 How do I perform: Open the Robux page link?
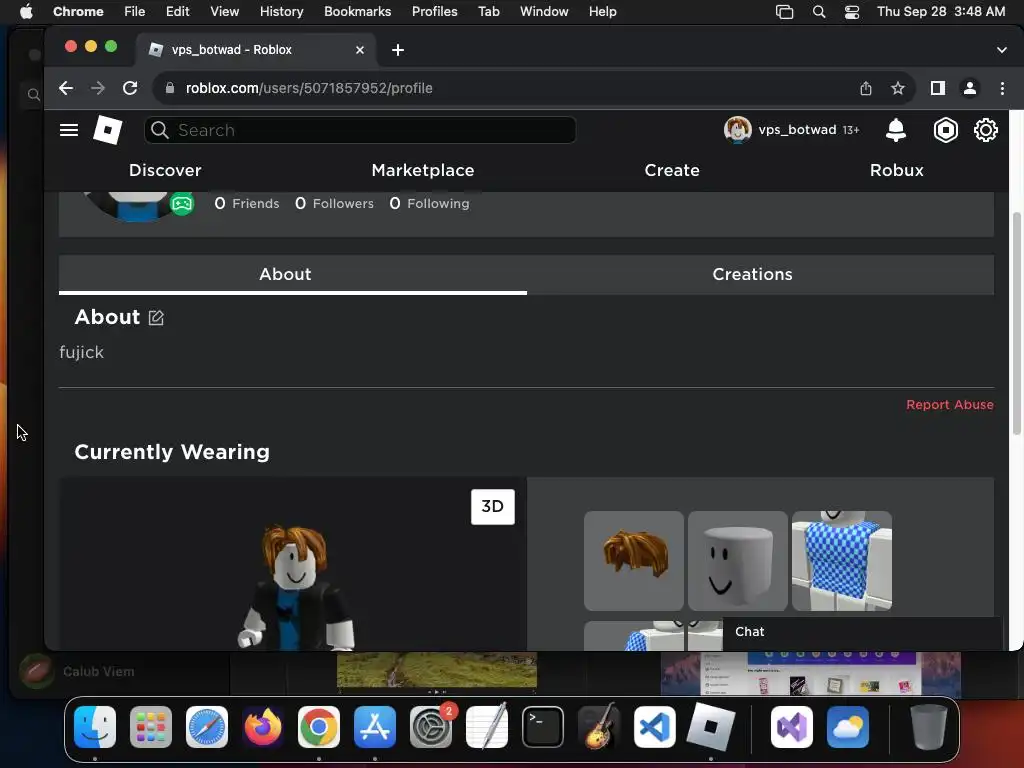click(896, 170)
